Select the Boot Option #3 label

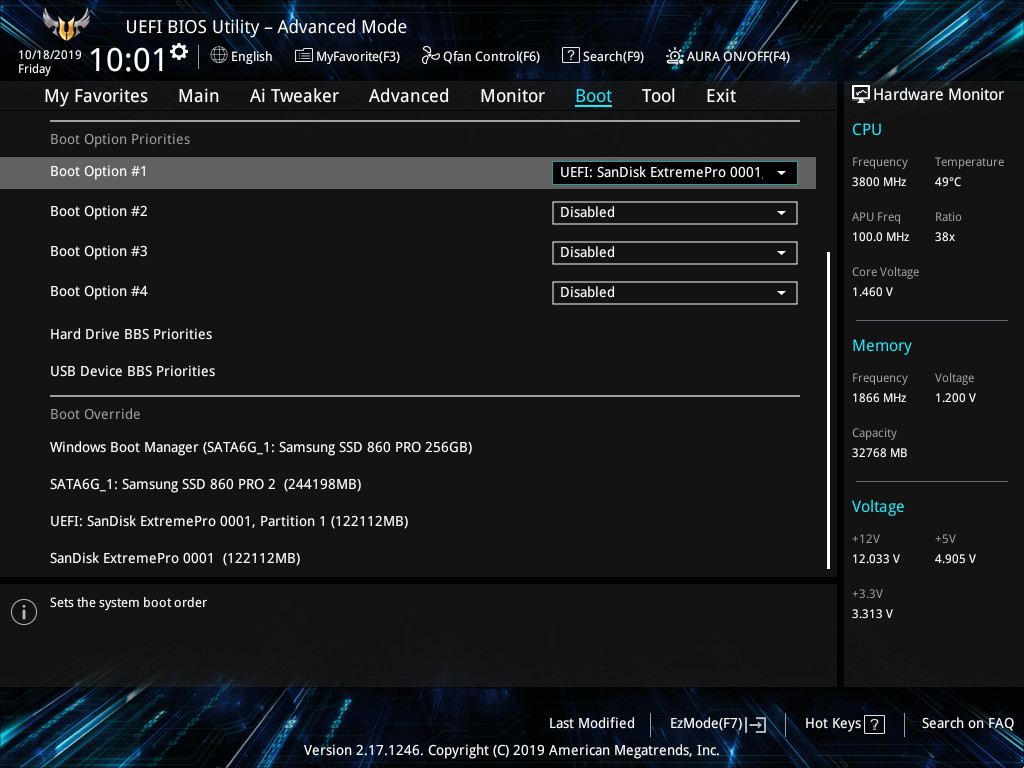99,251
